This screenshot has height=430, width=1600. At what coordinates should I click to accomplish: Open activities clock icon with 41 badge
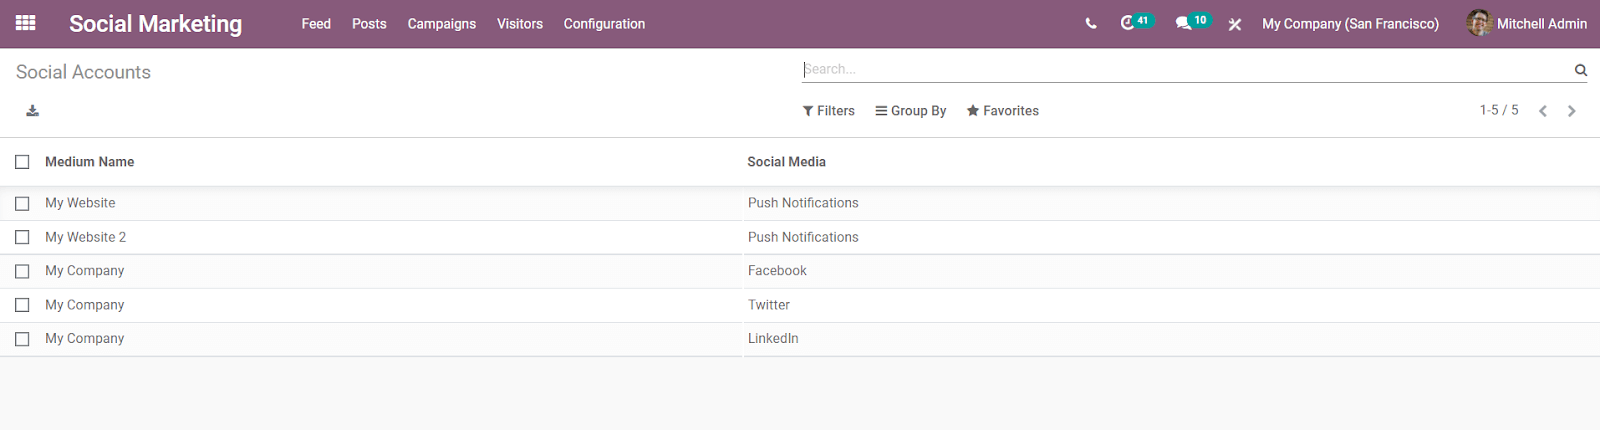tap(1128, 23)
